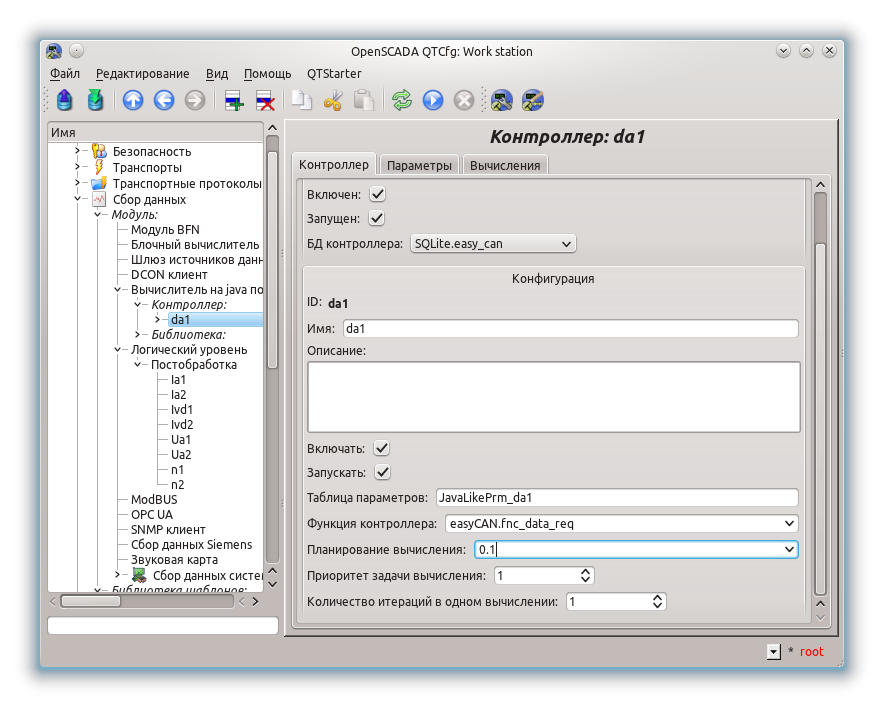
Task: Click the green refresh arrows icon
Action: pos(402,100)
